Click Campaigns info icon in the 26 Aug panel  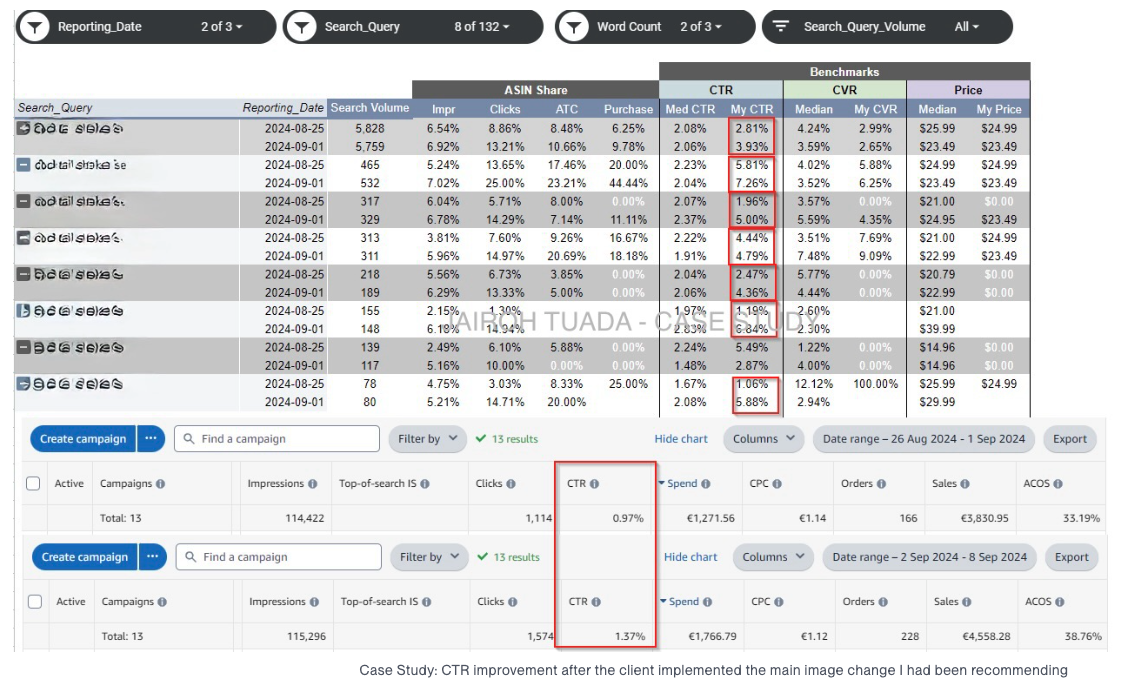pyautogui.click(x=160, y=484)
